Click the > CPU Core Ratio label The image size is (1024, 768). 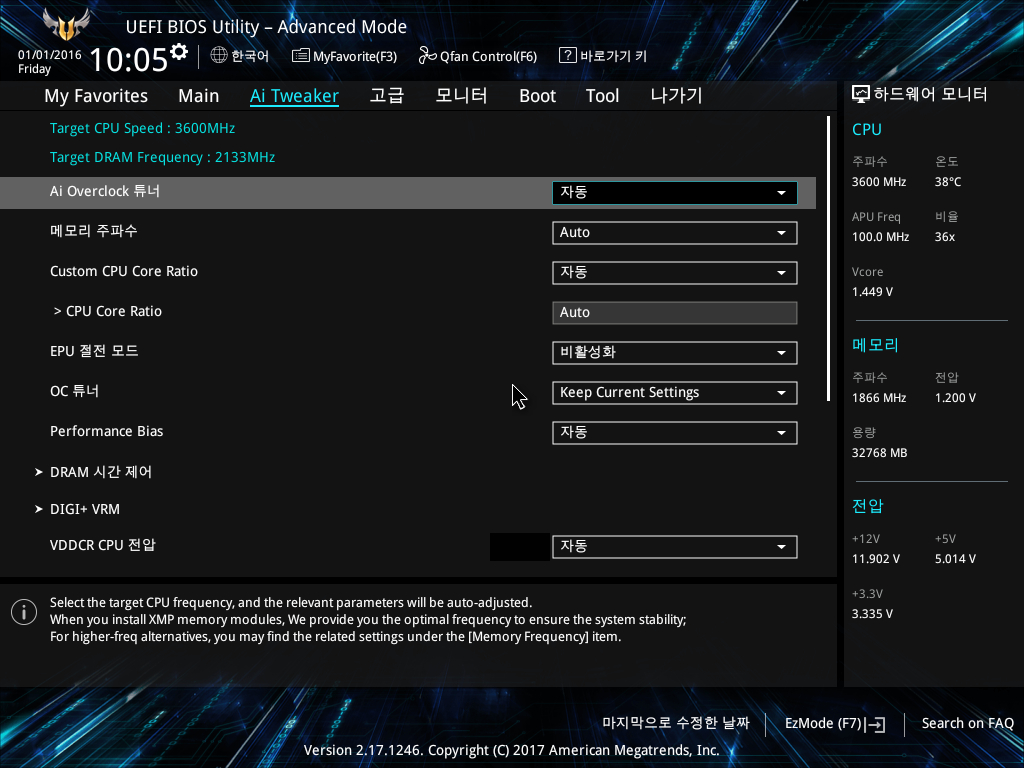[x=108, y=312]
